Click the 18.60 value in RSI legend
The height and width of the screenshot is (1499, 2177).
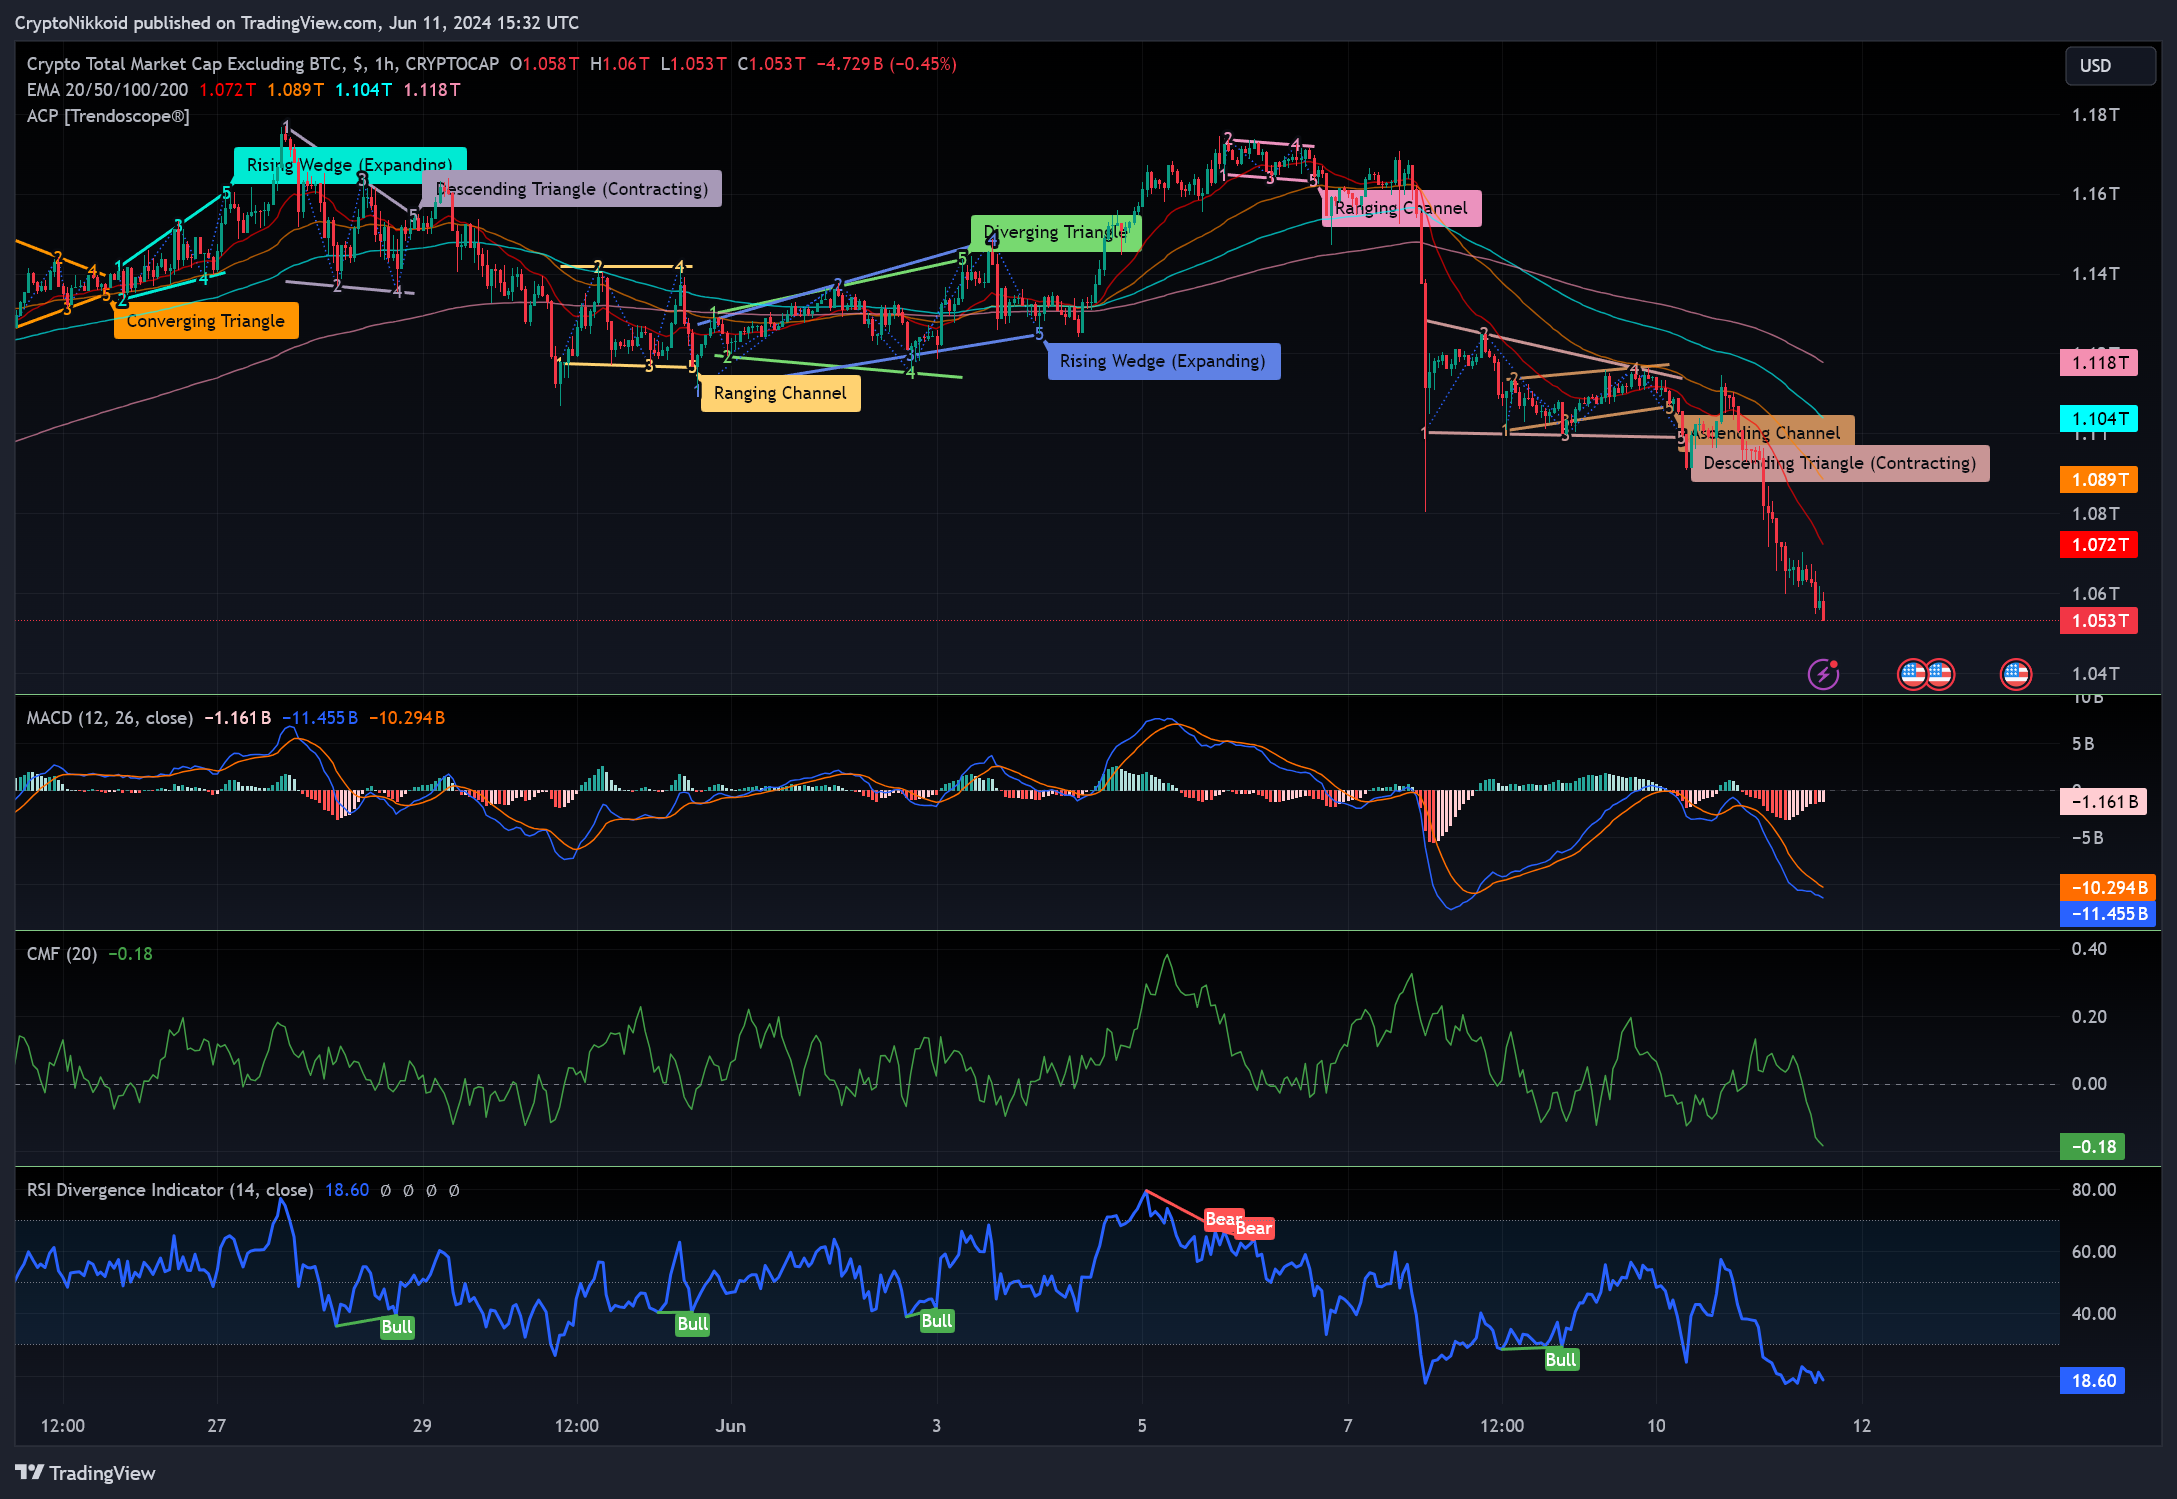pyautogui.click(x=347, y=1190)
